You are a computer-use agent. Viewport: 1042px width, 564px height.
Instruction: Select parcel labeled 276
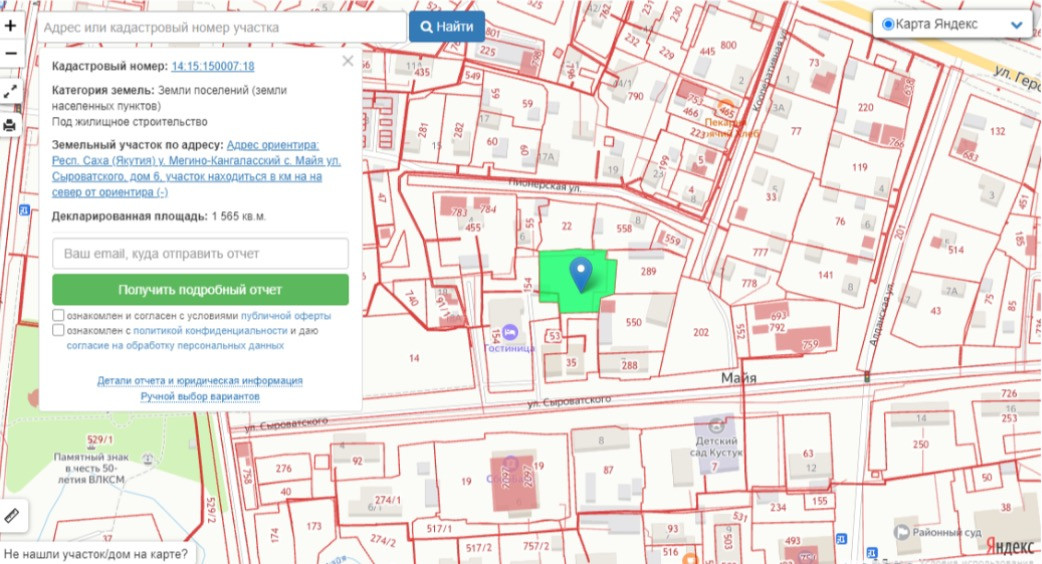(284, 468)
